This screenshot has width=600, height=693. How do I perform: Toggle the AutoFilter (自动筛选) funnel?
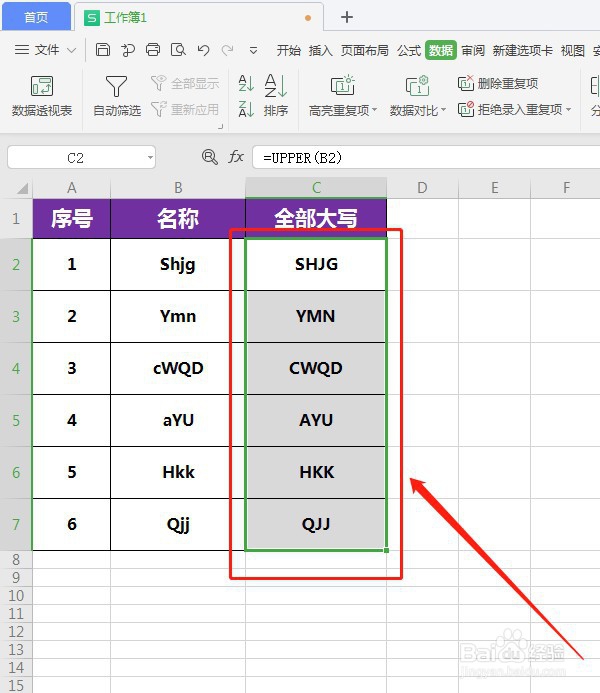point(117,96)
